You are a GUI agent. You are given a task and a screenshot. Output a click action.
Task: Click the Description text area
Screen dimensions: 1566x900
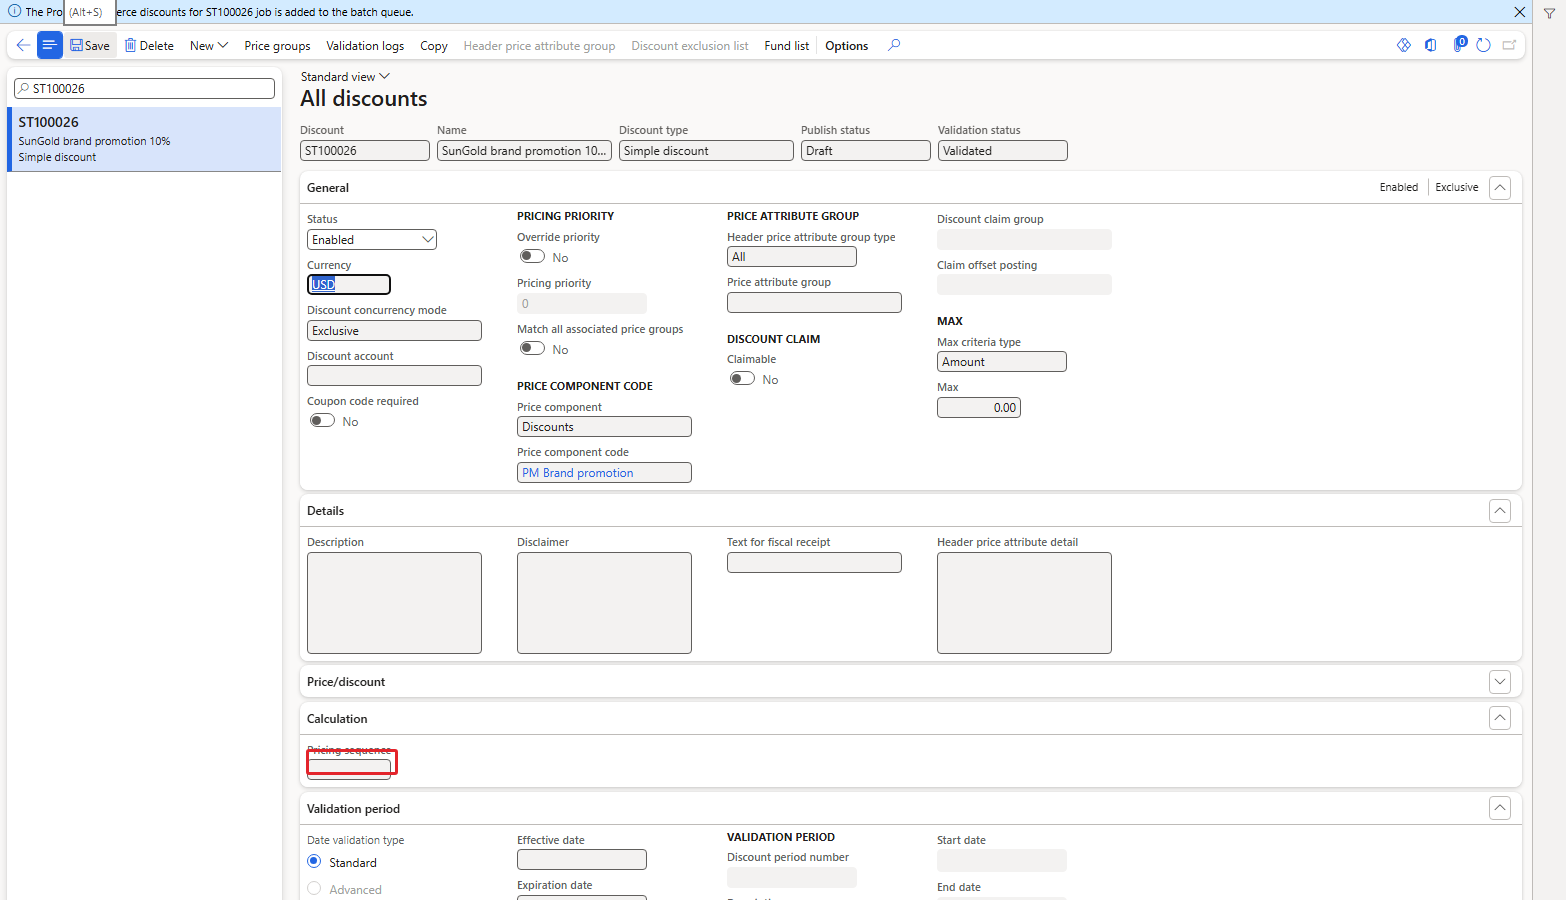click(x=394, y=603)
